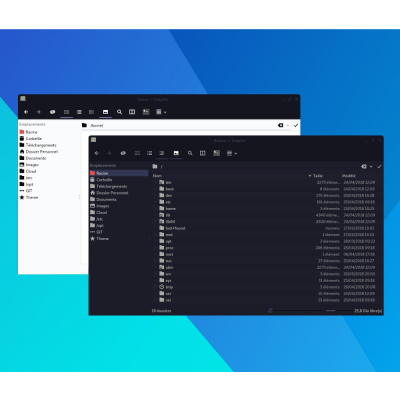400x400 pixels.
Task: Confirm location with checkmark in home window
Action: [296, 125]
